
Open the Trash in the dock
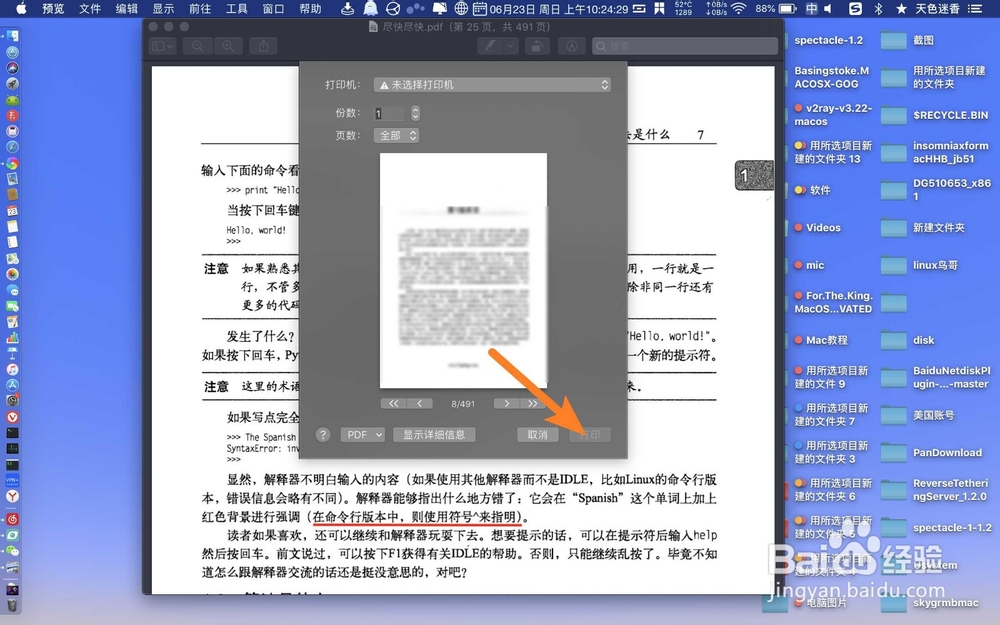[12, 605]
